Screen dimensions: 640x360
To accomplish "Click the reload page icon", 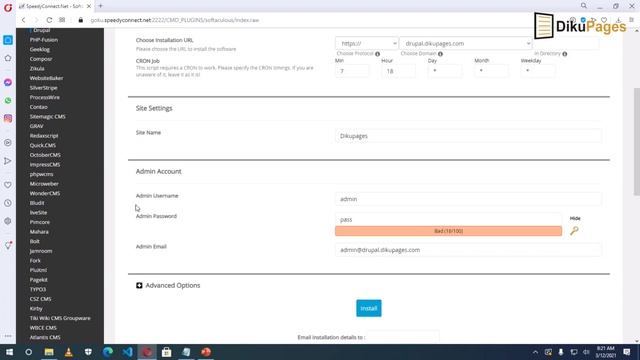I will (49, 20).
